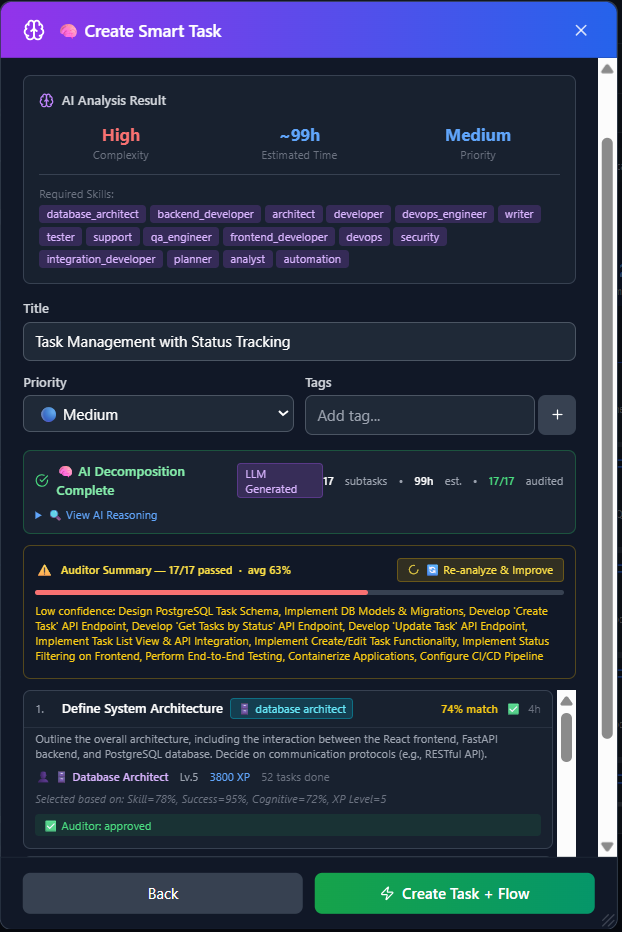
Task: Click the LLM Generated badge
Action: (x=279, y=481)
